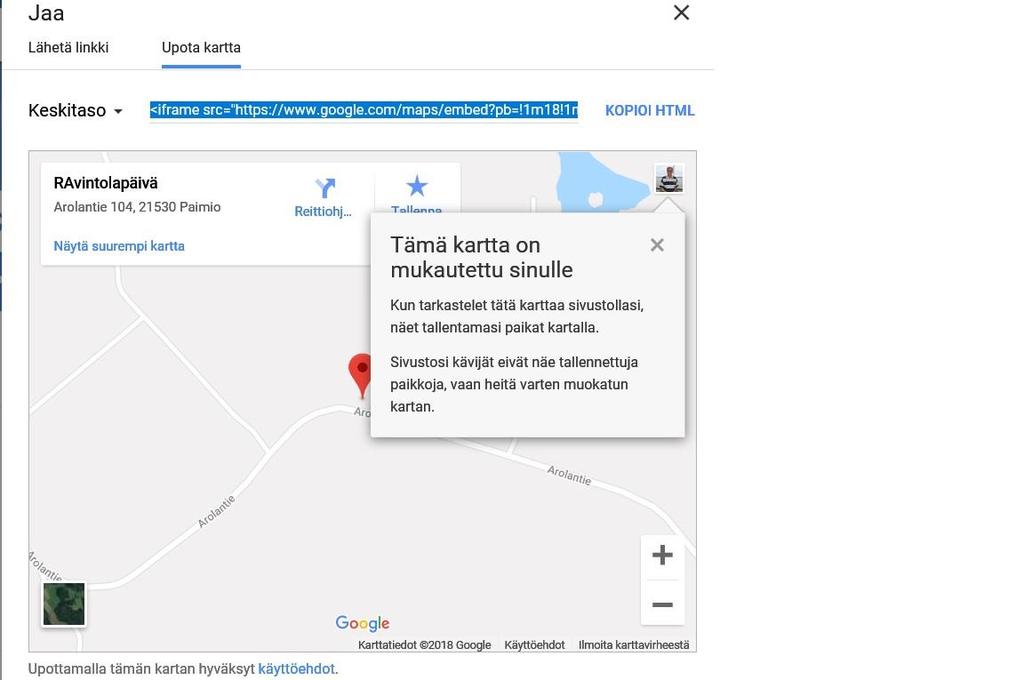Image resolution: width=1024 pixels, height=680 pixels.
Task: Click the user profile picture on map
Action: (x=669, y=178)
